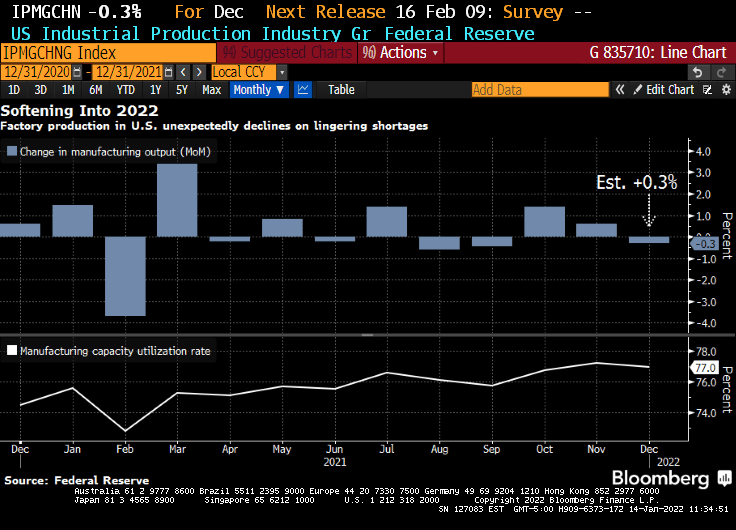Select the 1Y time range

pyautogui.click(x=155, y=90)
